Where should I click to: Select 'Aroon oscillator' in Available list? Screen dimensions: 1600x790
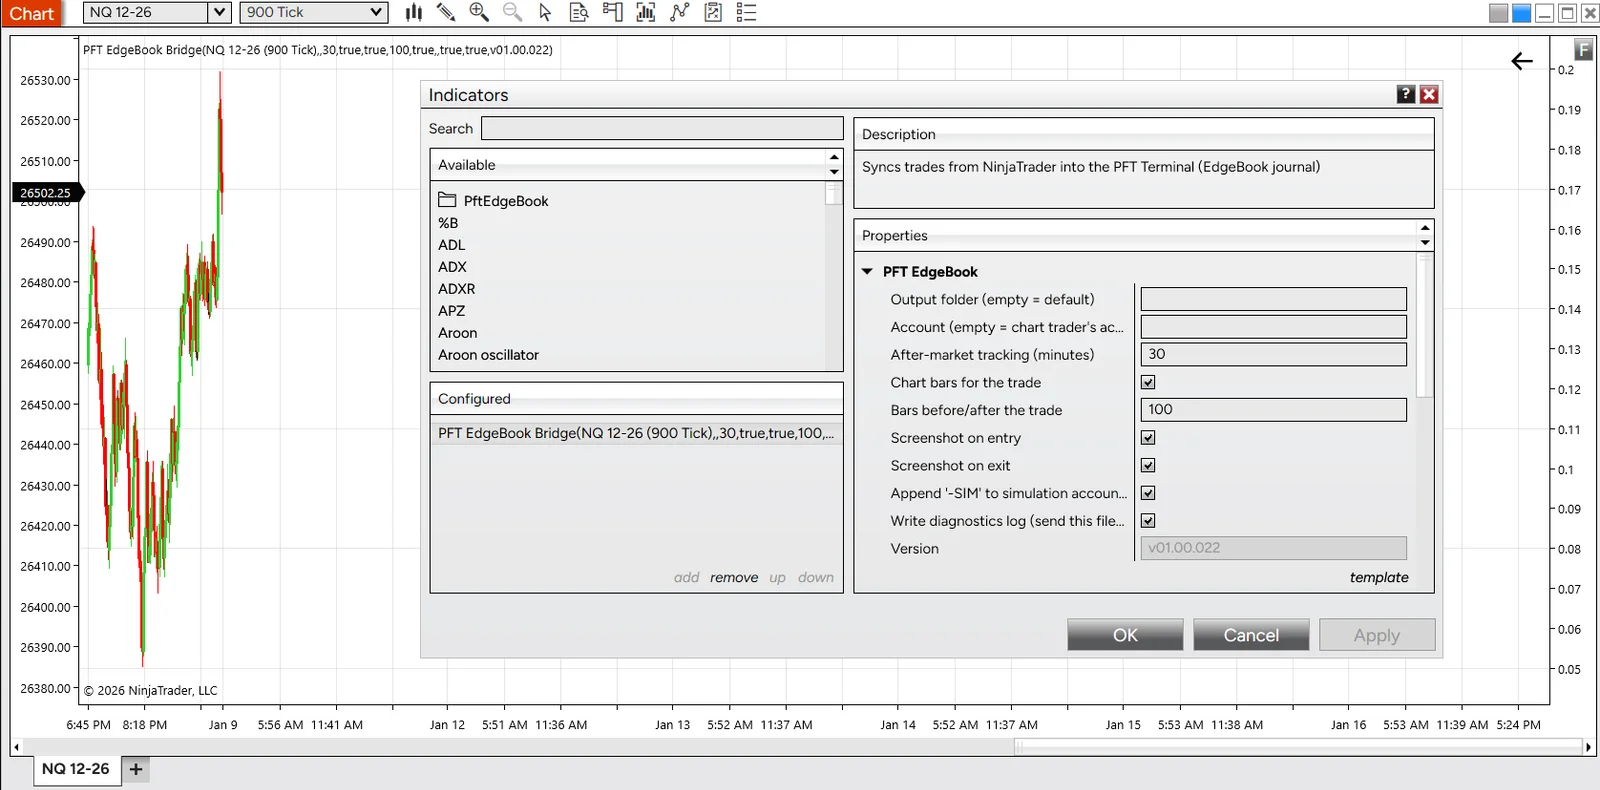point(488,355)
